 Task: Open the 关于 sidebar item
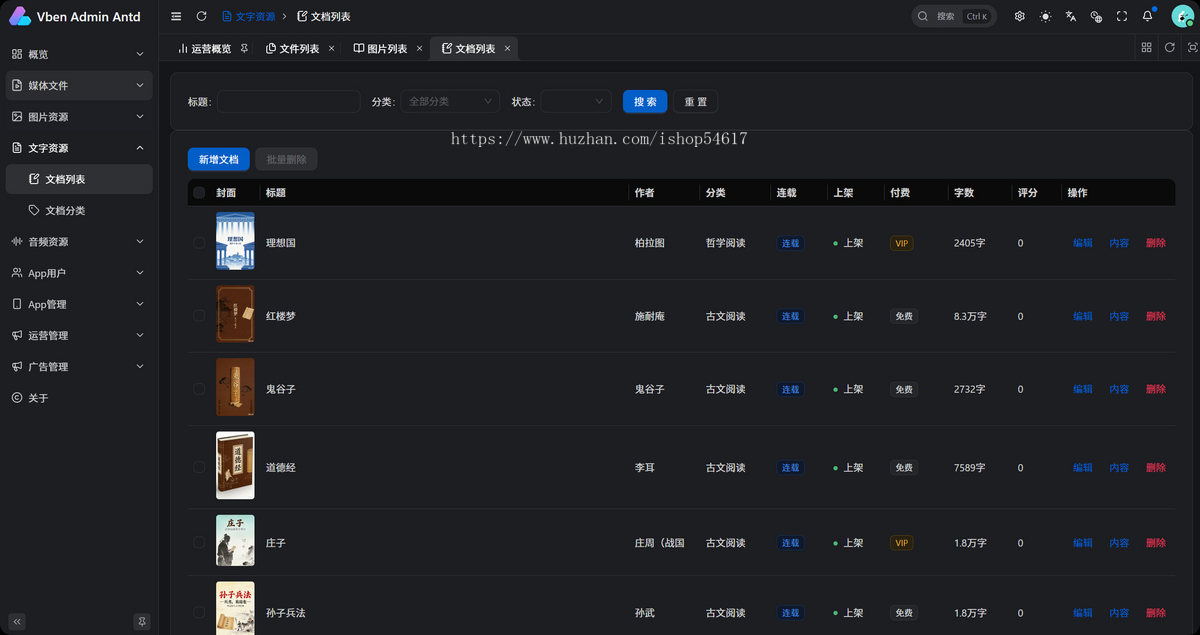point(79,398)
